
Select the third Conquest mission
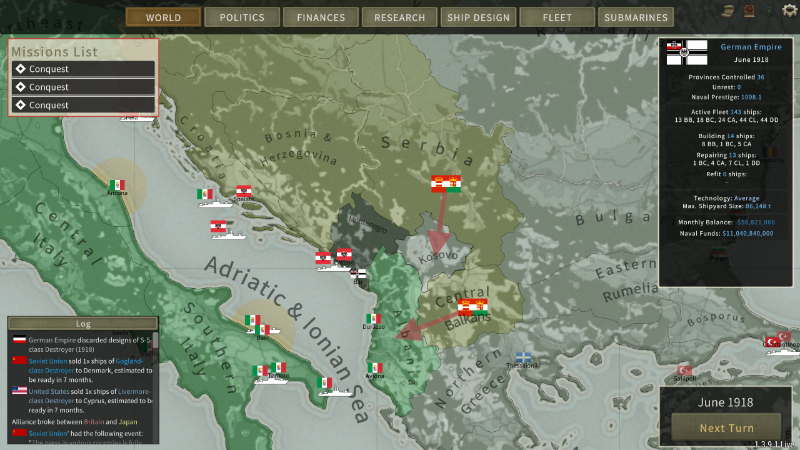pos(83,104)
